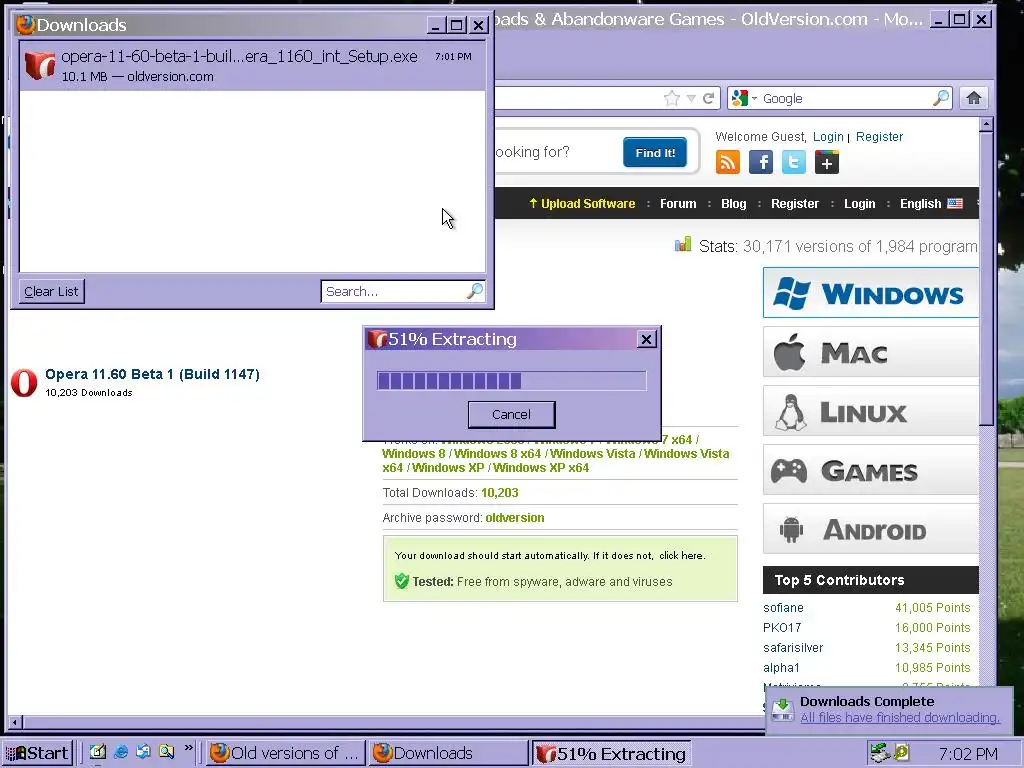Select the Games category banner
The width and height of the screenshot is (1024, 768).
[x=871, y=470]
